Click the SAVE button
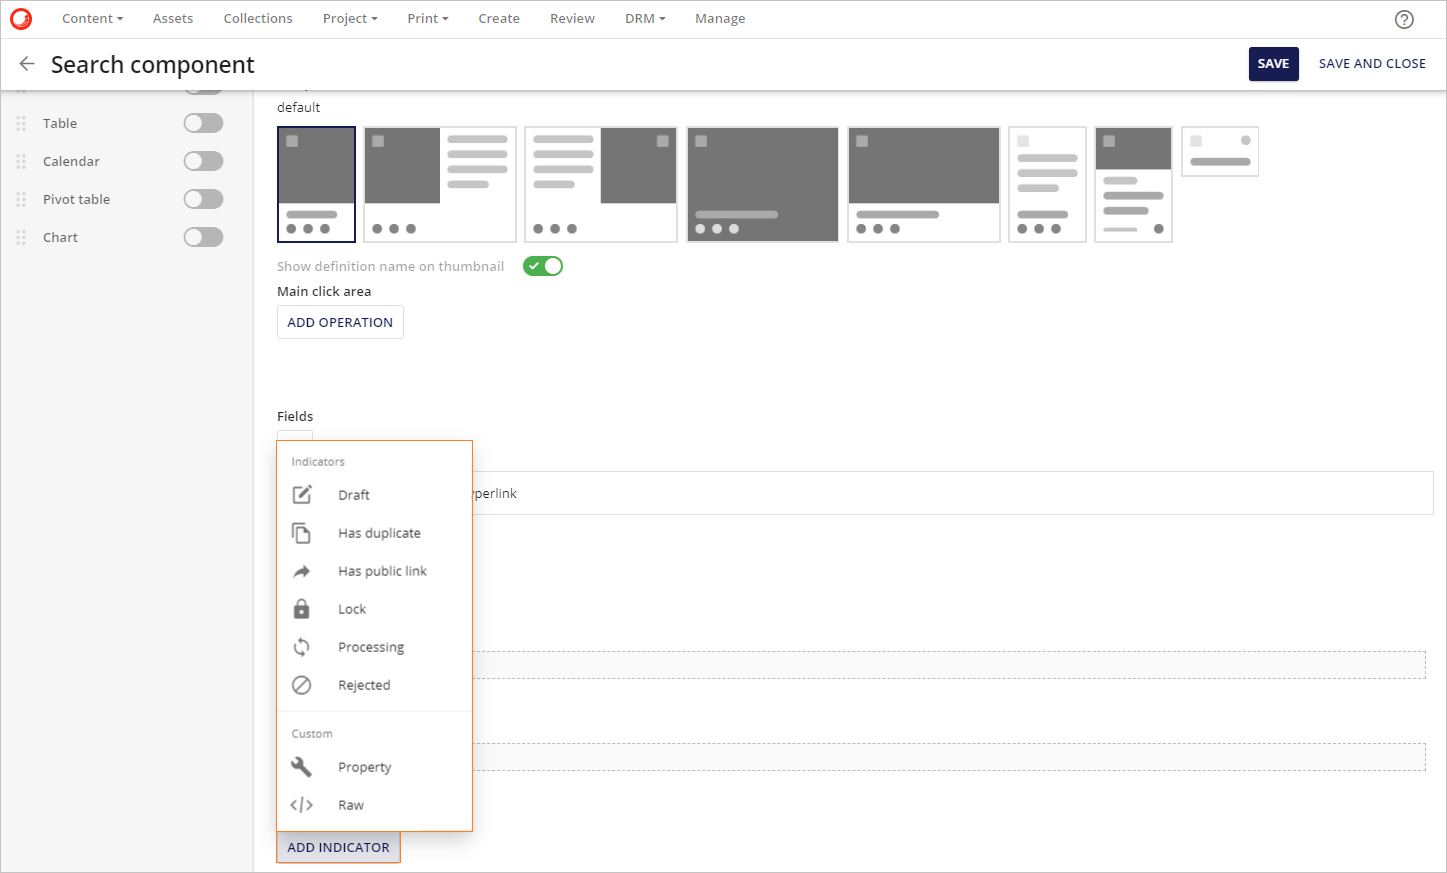The image size is (1447, 873). point(1273,64)
